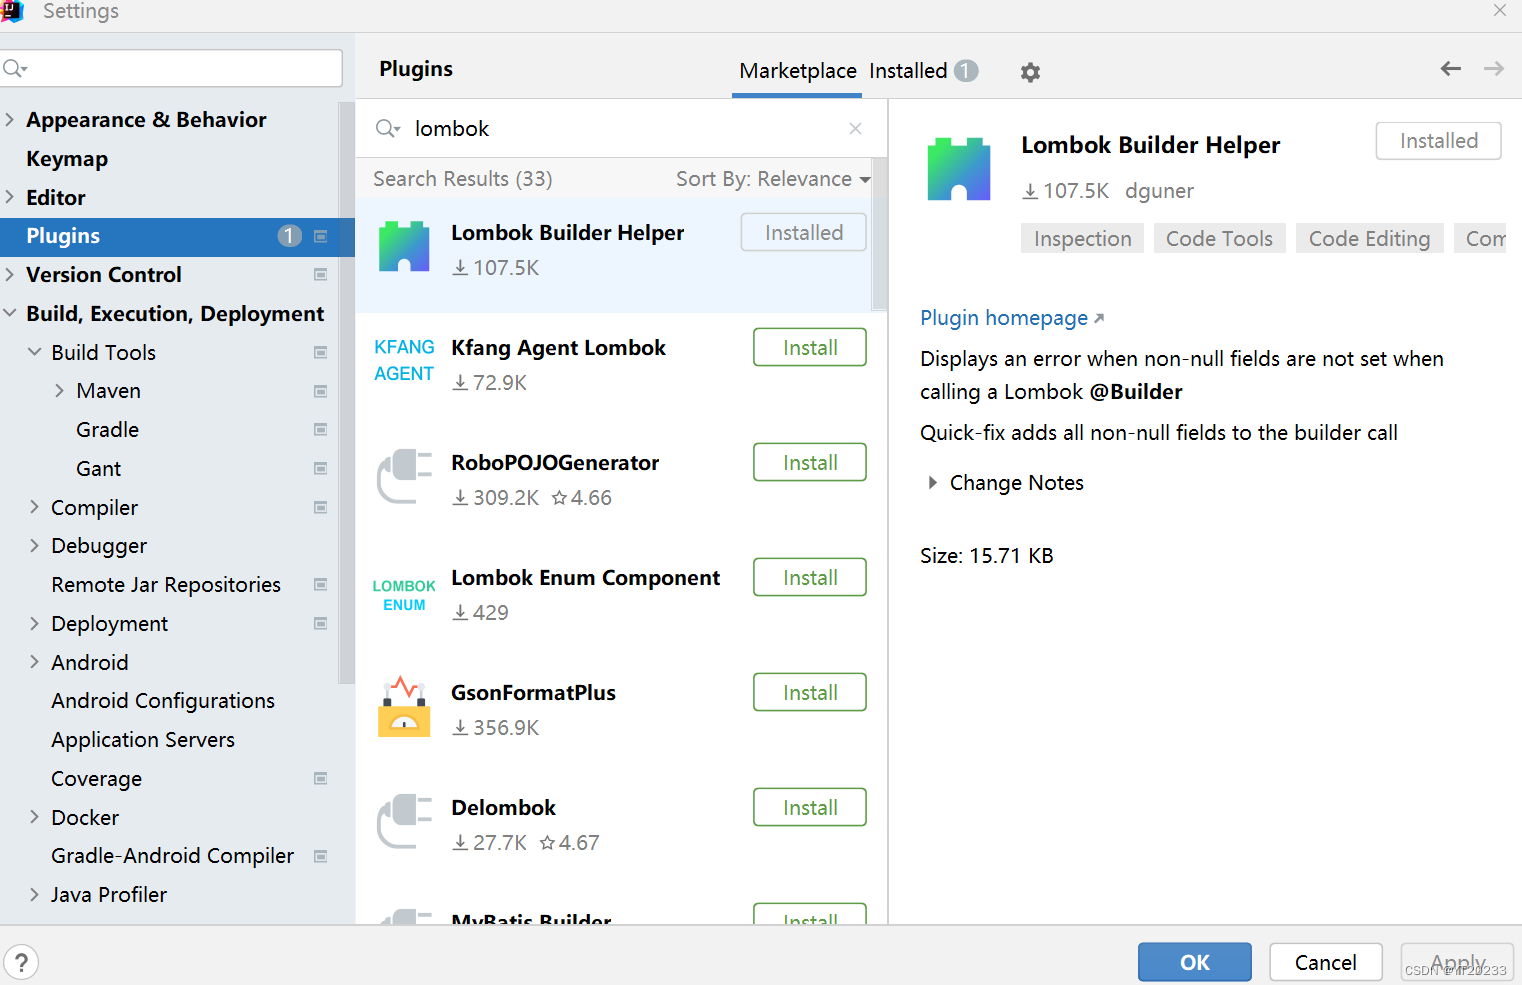1522x985 pixels.
Task: Expand Appearance & Behavior section
Action: point(10,119)
